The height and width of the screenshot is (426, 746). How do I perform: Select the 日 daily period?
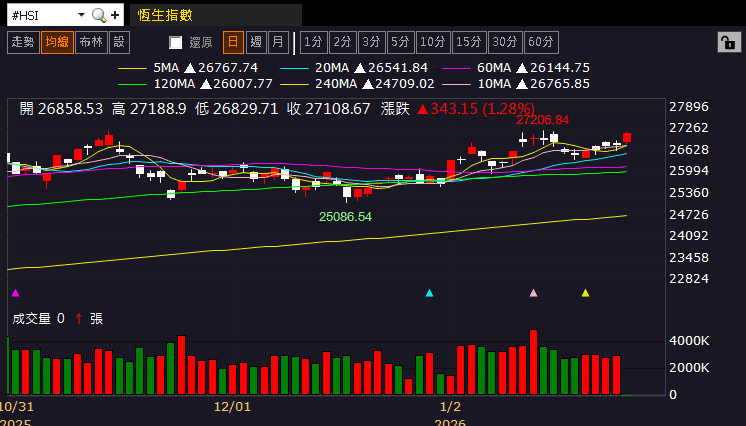click(233, 42)
